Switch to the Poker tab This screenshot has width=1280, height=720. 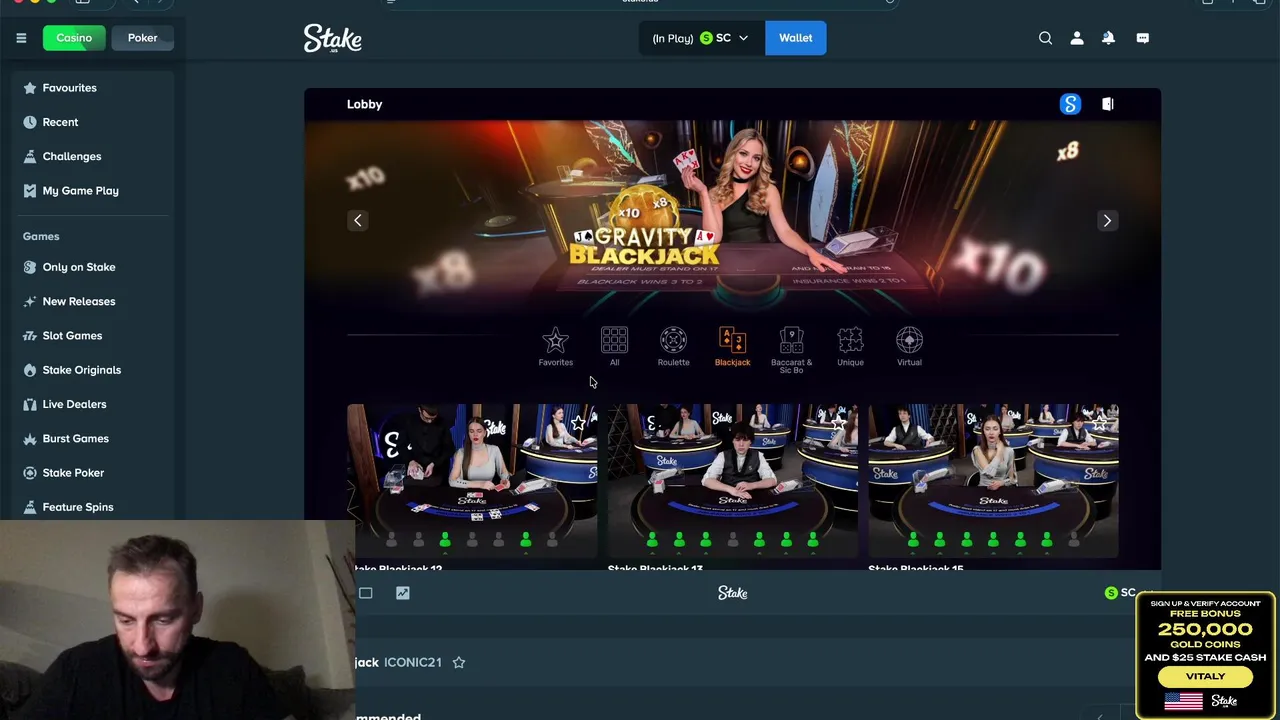tap(142, 38)
